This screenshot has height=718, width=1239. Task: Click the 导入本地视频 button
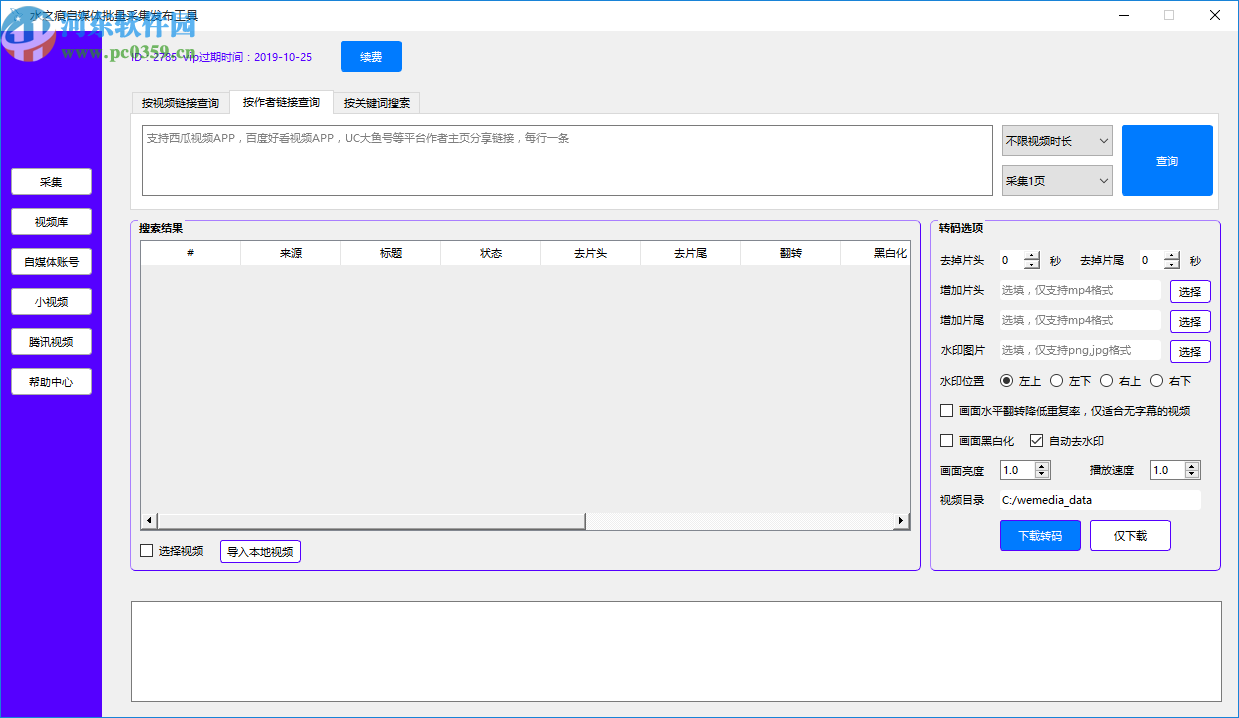[260, 551]
